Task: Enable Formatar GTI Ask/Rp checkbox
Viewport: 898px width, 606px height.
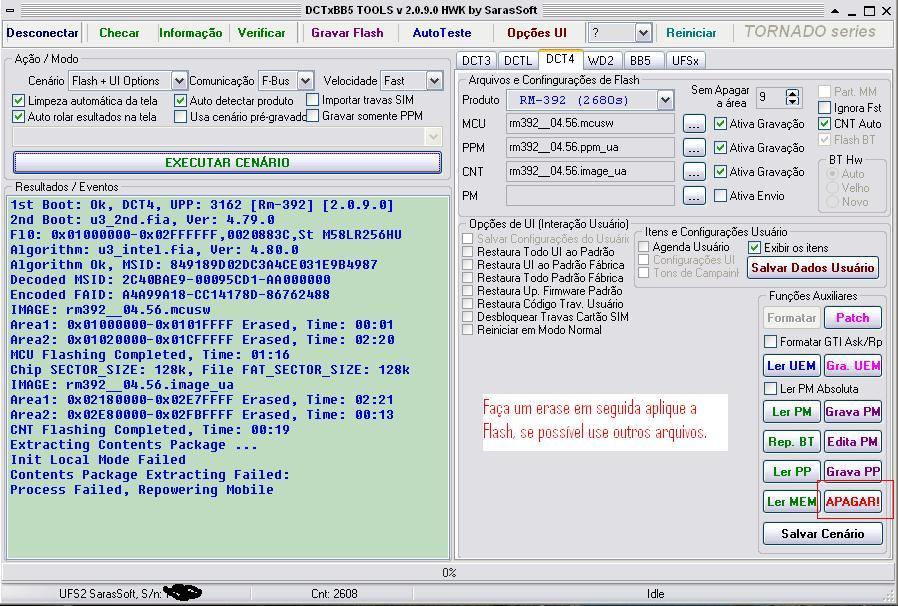Action: [771, 342]
